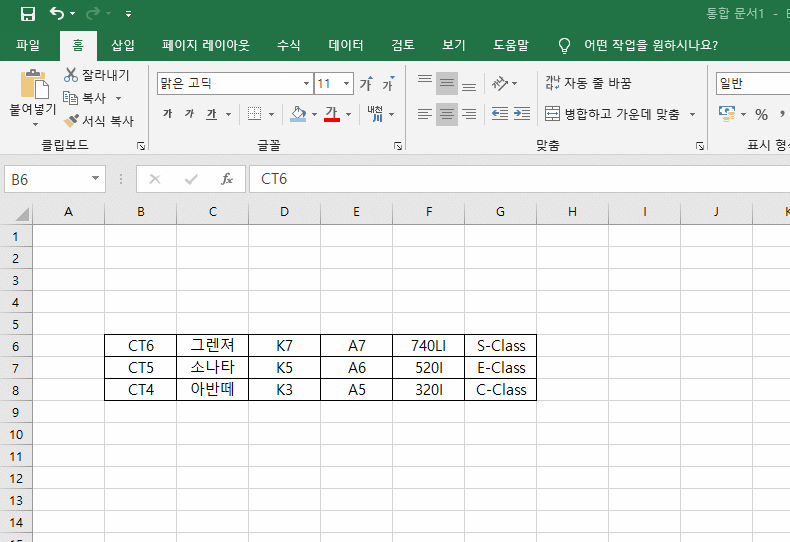Click the 서식 복사 format painter
The width and height of the screenshot is (790, 542).
pyautogui.click(x=99, y=121)
